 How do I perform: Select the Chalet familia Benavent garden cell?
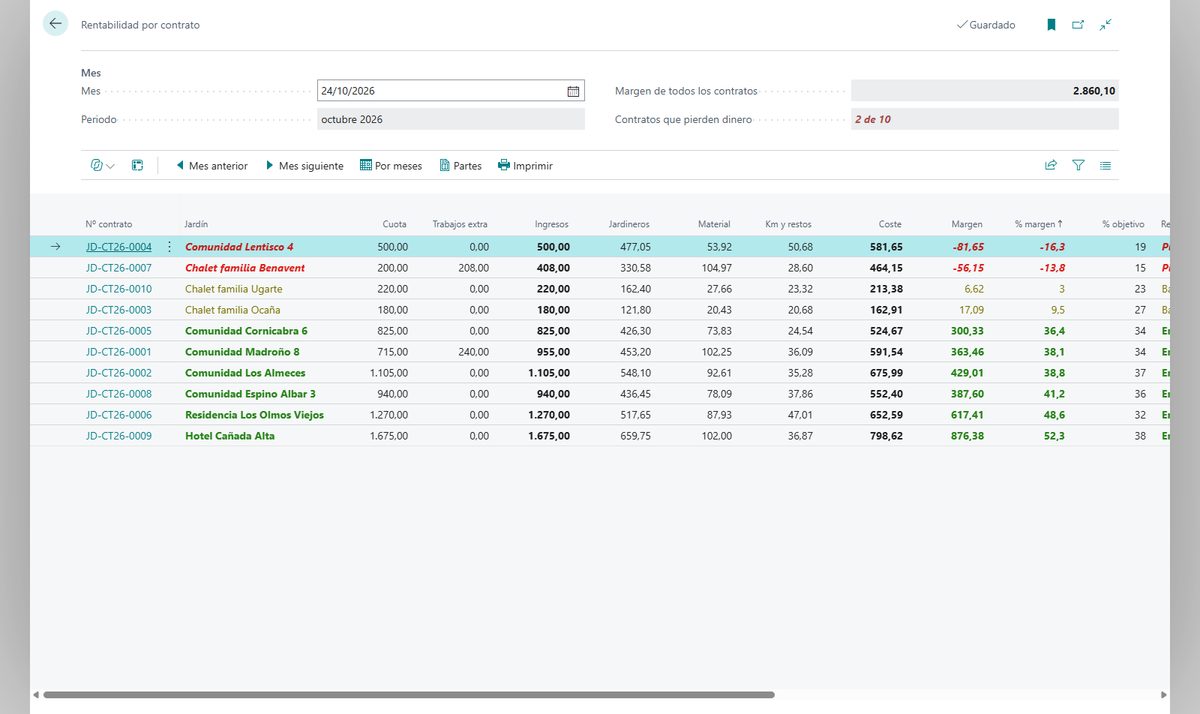tap(245, 268)
